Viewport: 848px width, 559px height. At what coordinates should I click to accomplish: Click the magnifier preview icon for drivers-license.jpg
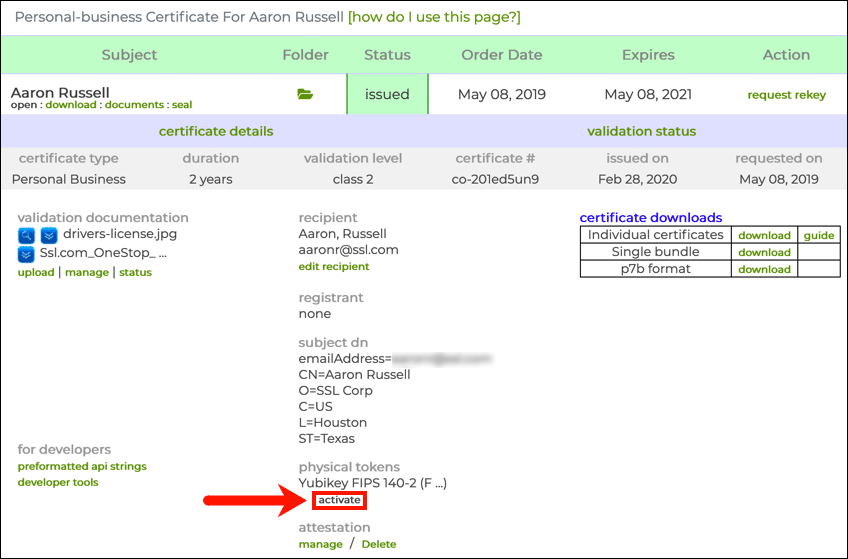[x=27, y=236]
